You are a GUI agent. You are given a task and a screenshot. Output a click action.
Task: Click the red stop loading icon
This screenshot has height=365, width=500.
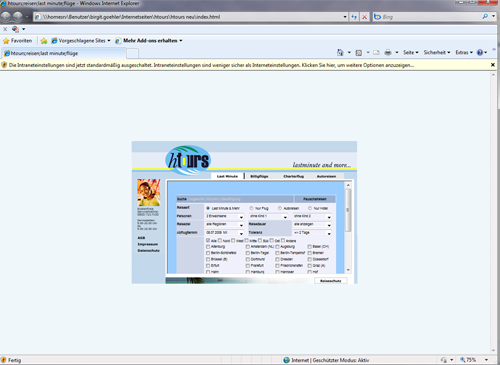click(x=365, y=17)
